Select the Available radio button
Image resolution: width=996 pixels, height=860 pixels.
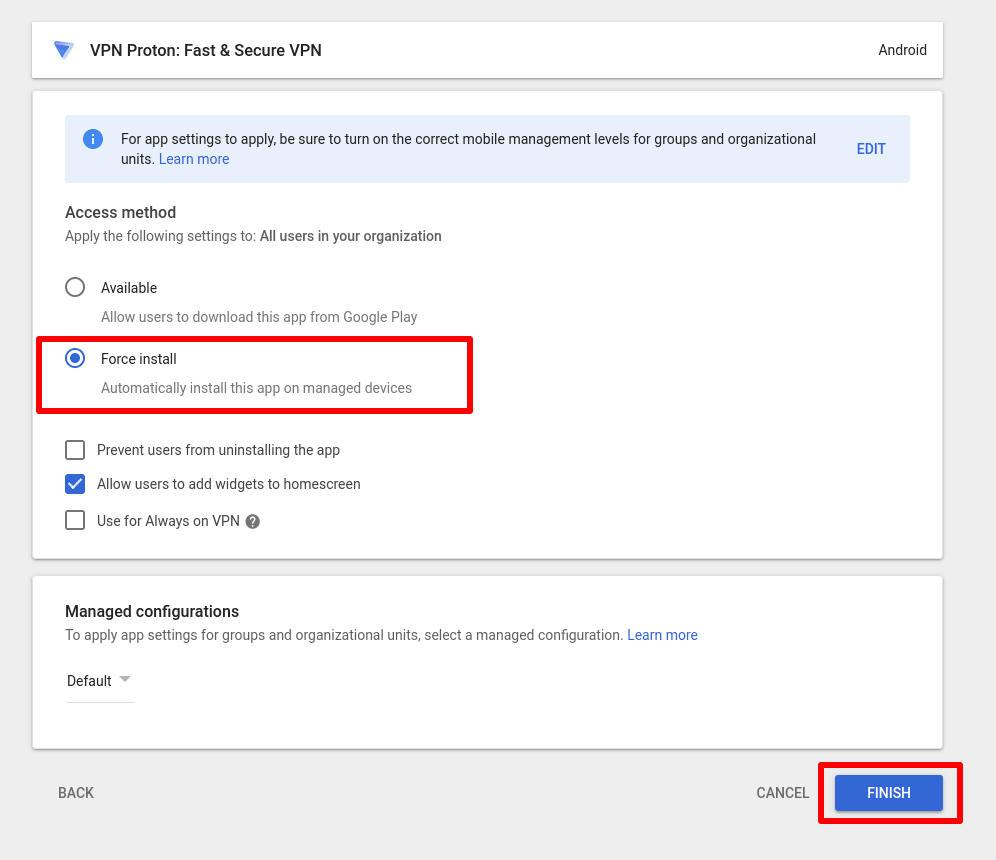[75, 287]
